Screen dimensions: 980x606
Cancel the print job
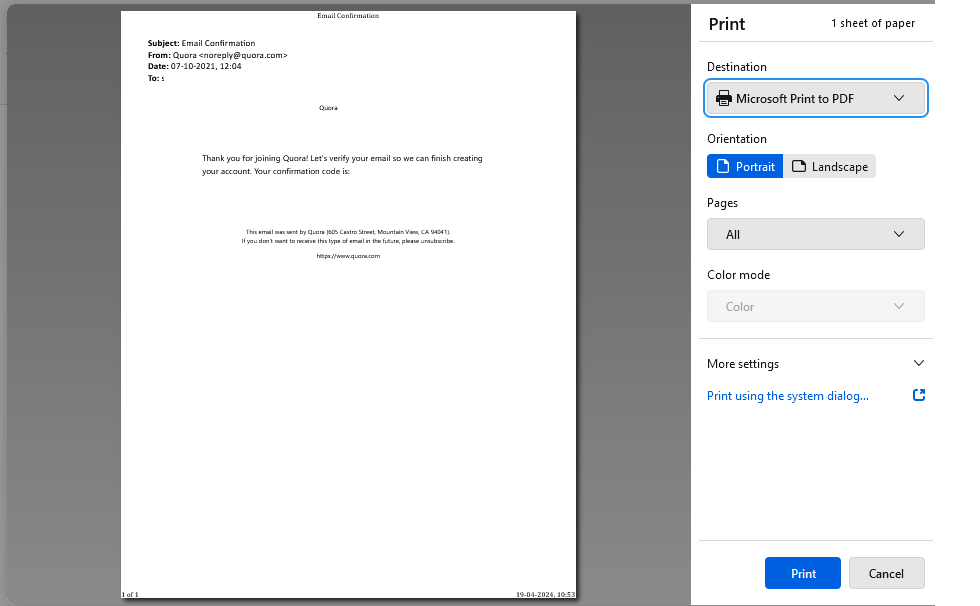(x=886, y=573)
